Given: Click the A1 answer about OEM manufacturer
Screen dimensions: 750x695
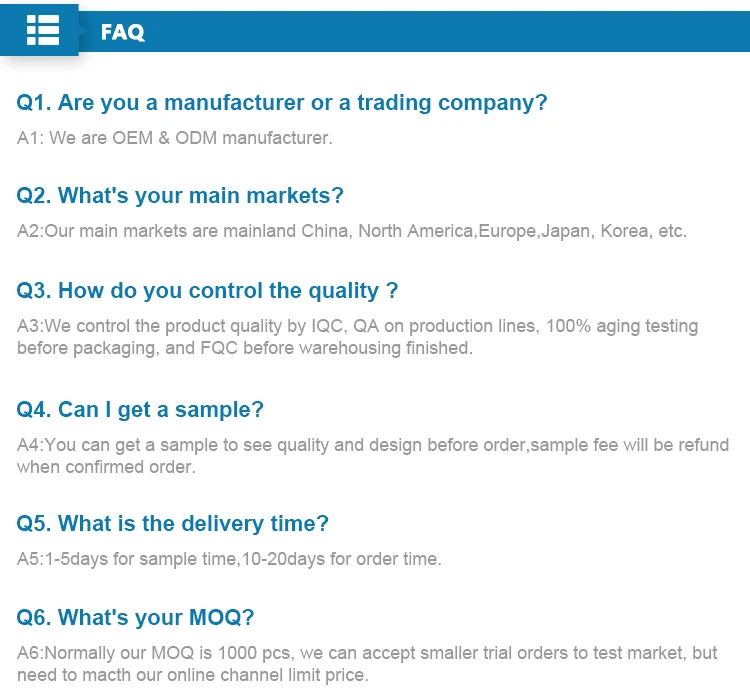Looking at the screenshot, I should (174, 138).
